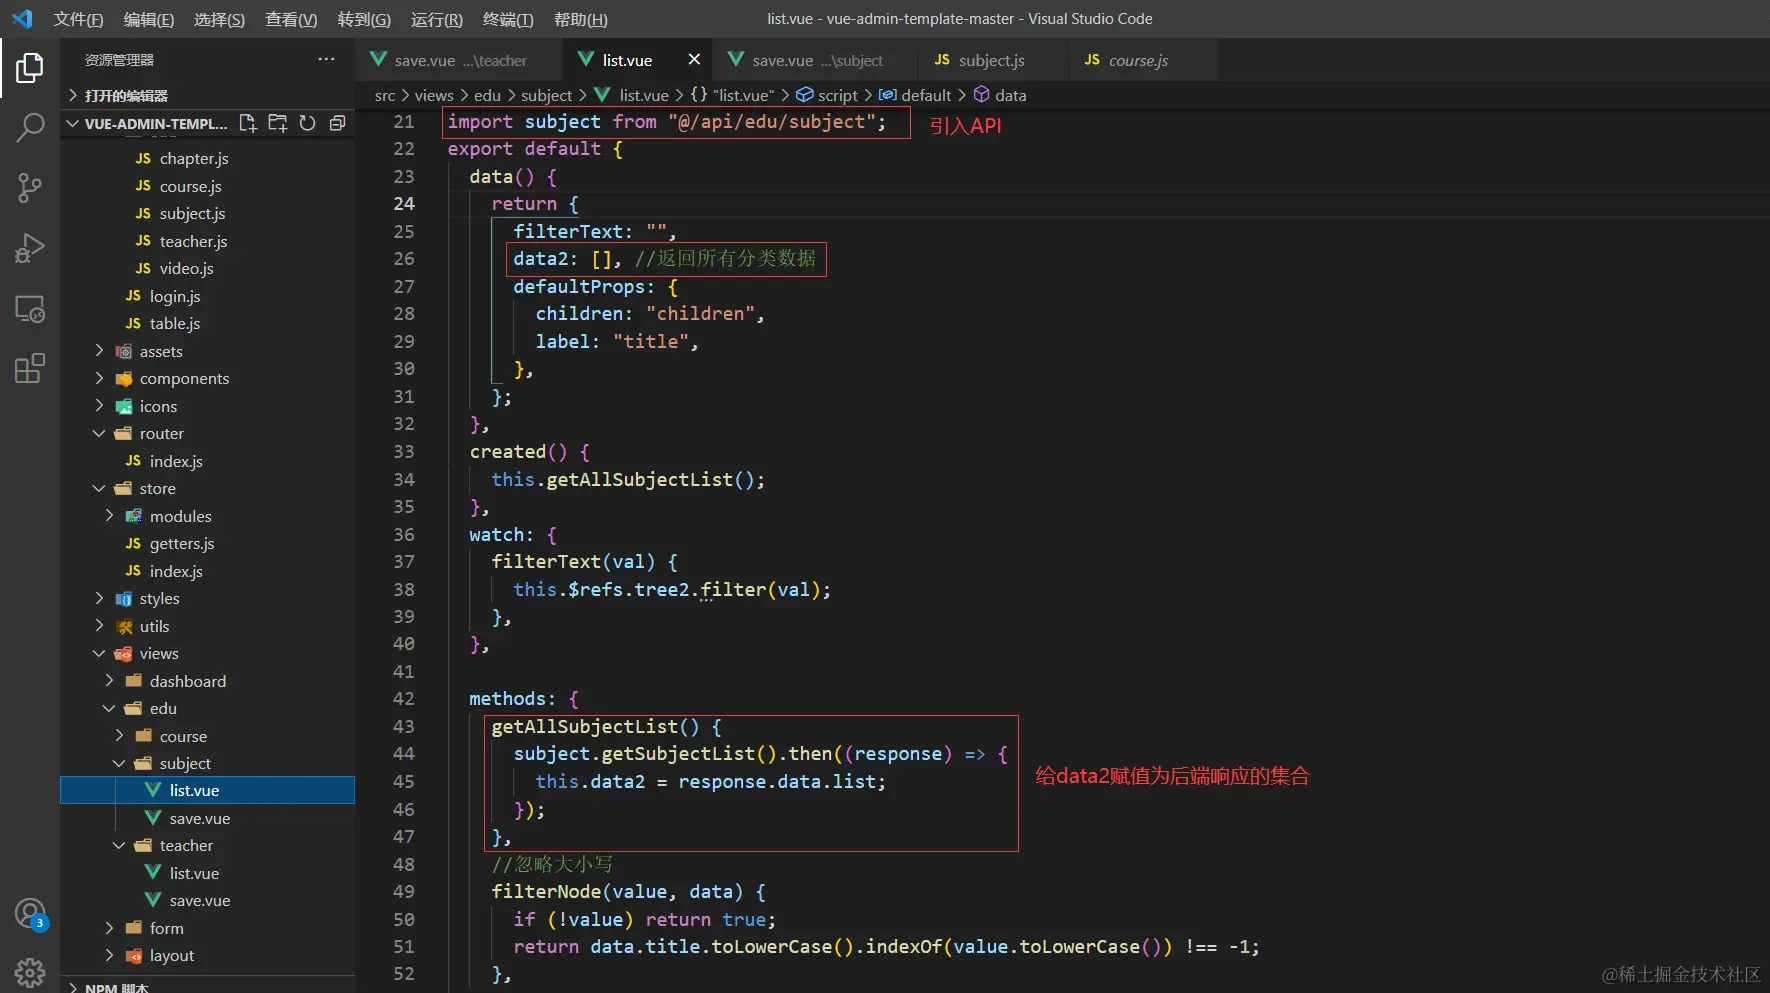Click the default breadcrumb segment
The width and height of the screenshot is (1770, 993).
tap(915, 95)
